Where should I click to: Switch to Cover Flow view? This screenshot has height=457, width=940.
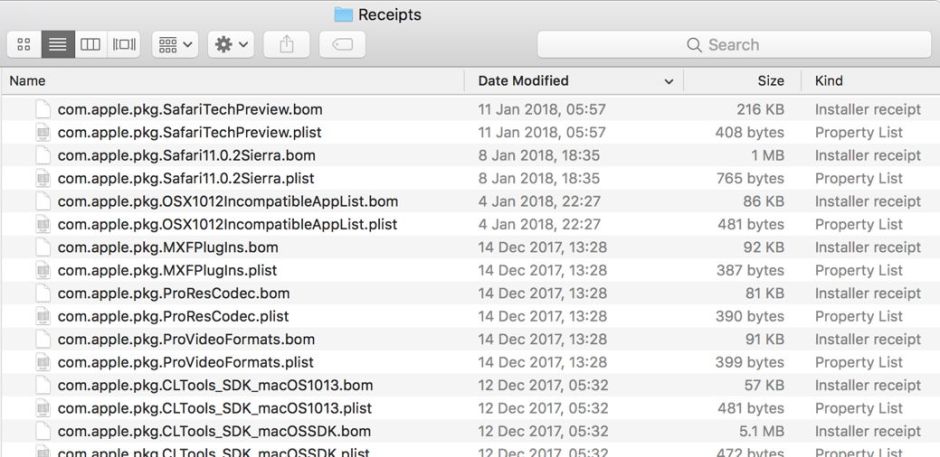click(x=124, y=45)
